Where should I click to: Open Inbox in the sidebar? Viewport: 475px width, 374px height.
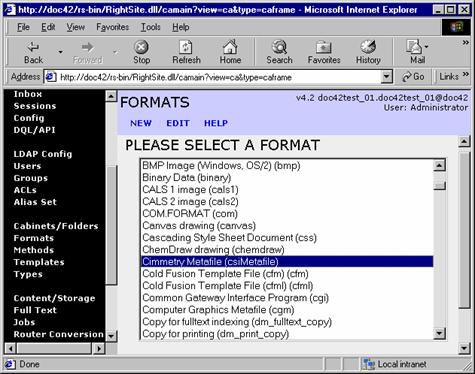pyautogui.click(x=28, y=94)
